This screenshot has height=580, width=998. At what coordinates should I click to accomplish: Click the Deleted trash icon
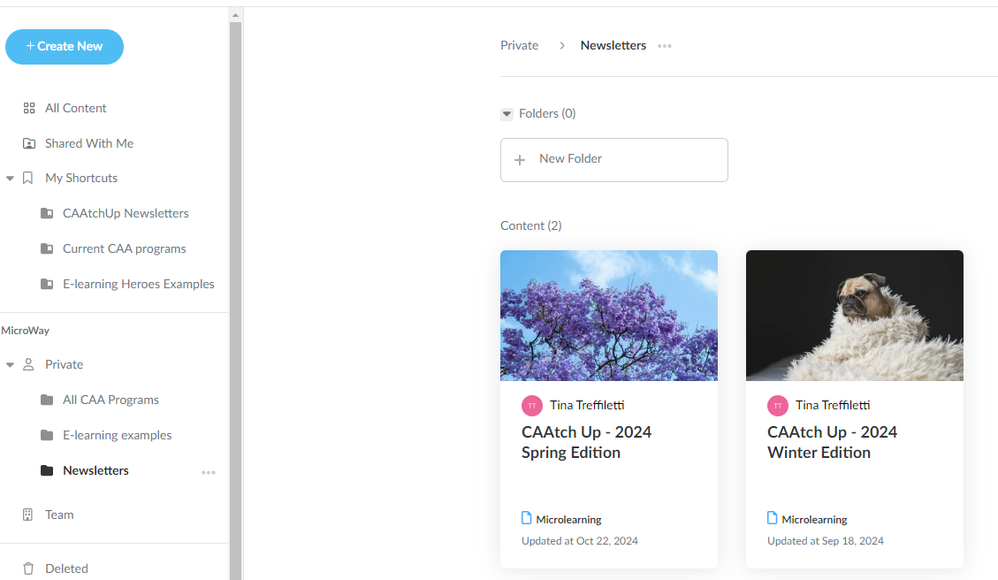pyautogui.click(x=28, y=569)
